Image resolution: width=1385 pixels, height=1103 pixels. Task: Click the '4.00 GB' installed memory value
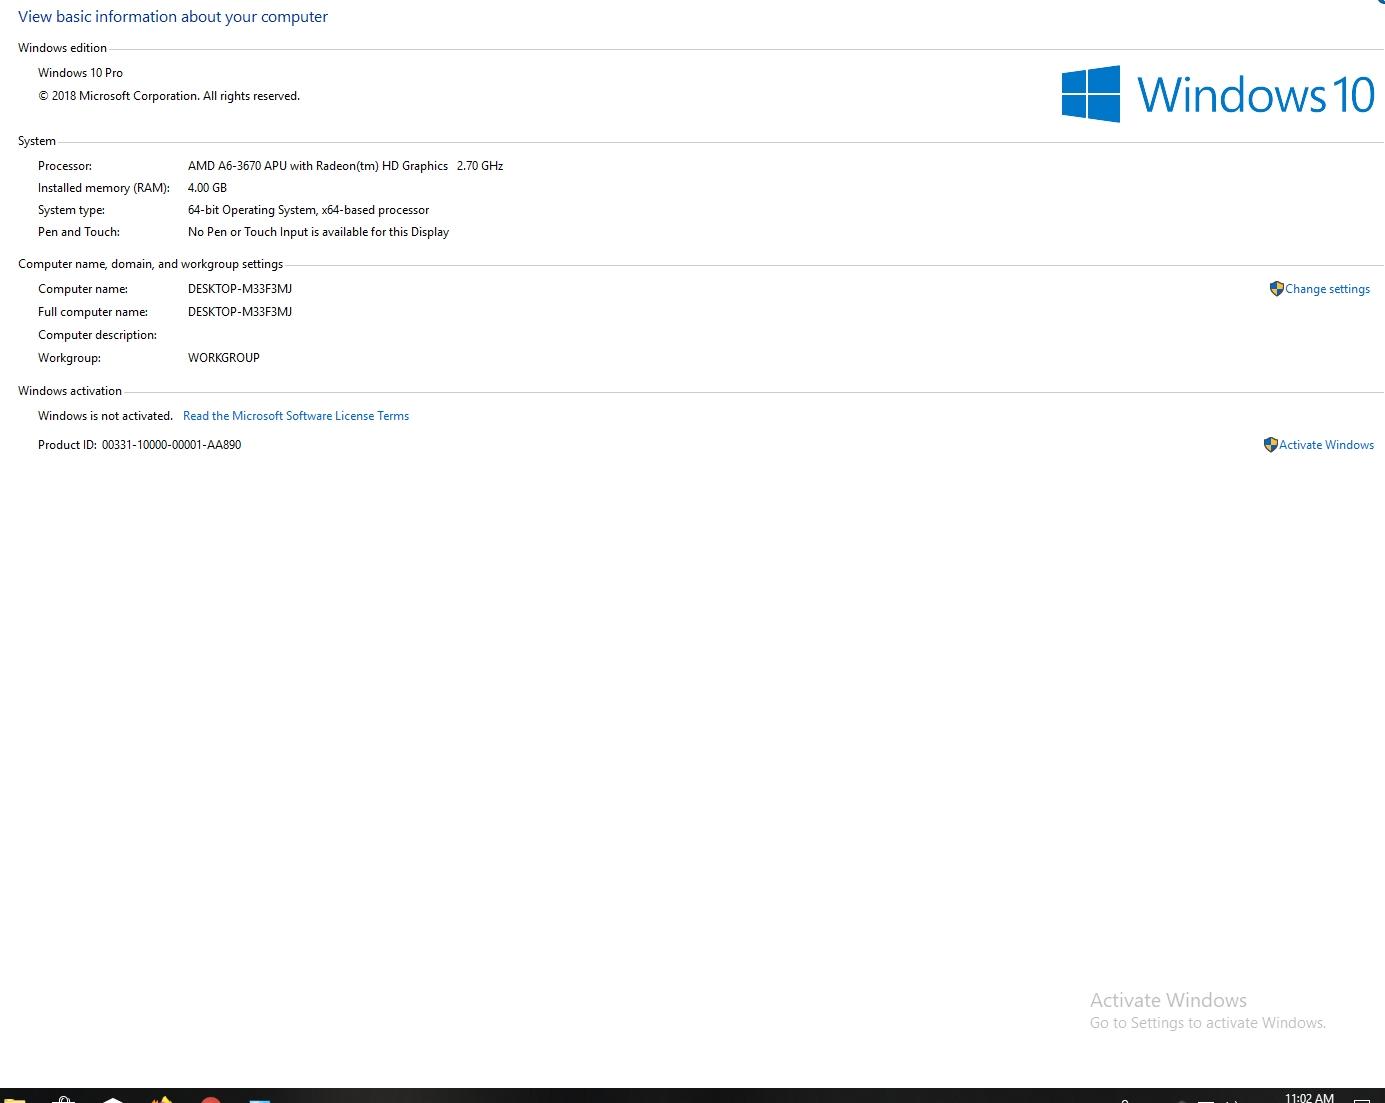[207, 188]
